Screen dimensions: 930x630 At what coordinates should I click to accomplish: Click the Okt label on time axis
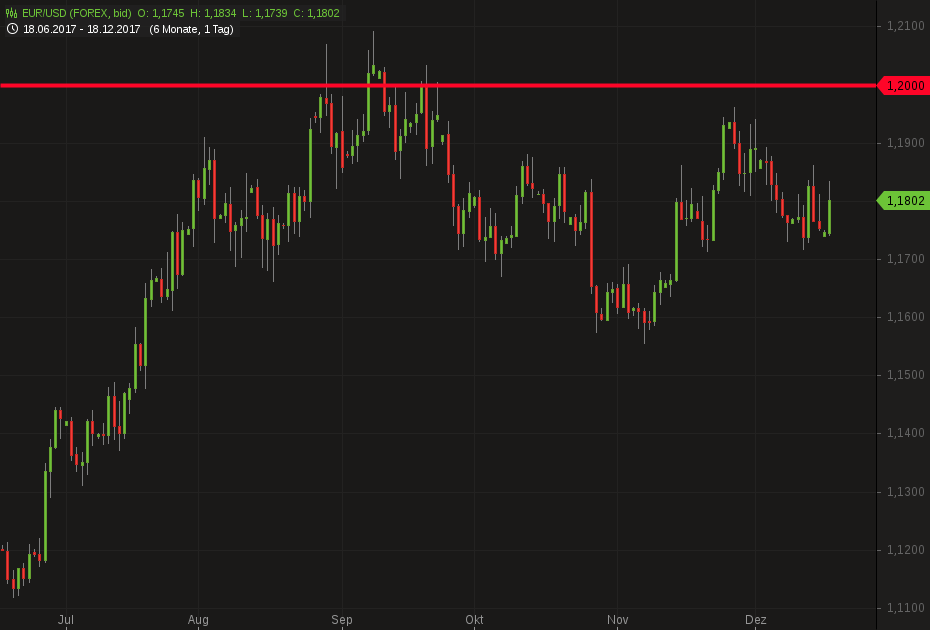click(474, 620)
